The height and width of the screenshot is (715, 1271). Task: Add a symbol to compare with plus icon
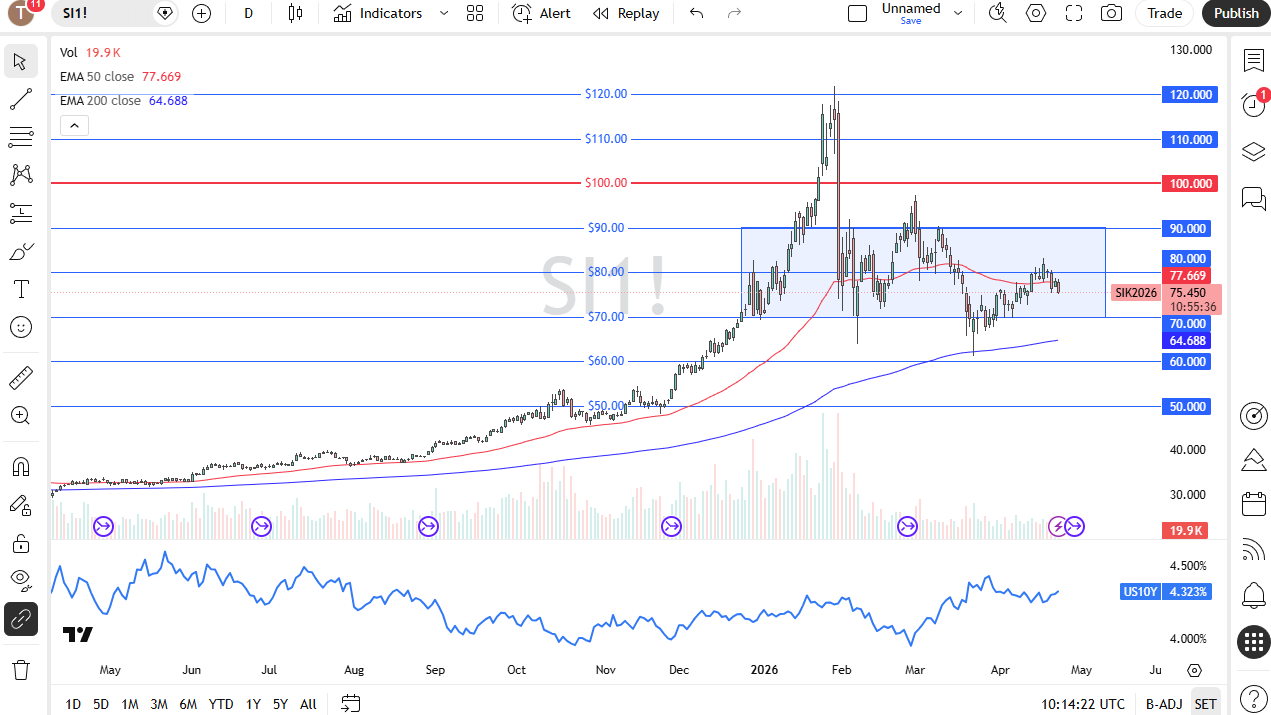(x=202, y=13)
